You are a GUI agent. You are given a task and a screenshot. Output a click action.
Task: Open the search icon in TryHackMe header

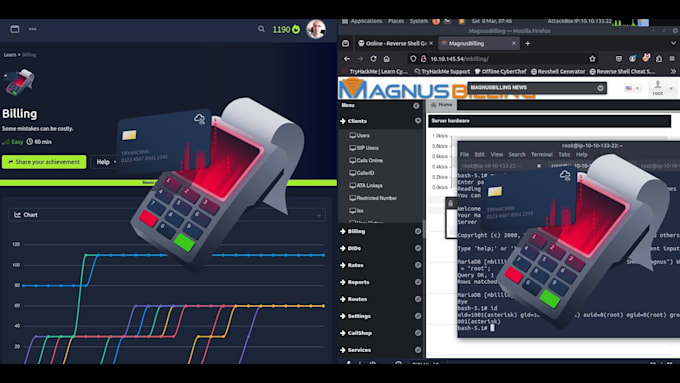[x=261, y=29]
